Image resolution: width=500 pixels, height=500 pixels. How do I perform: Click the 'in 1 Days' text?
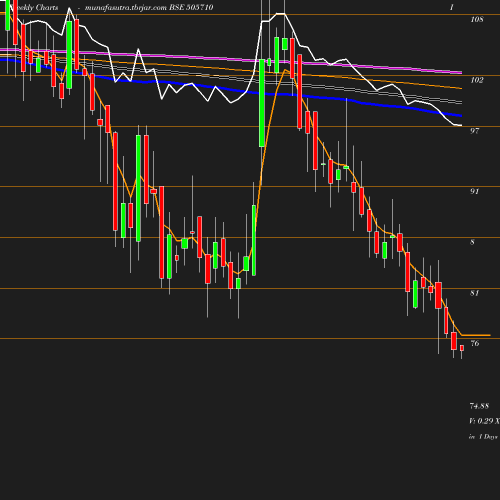pos(483,437)
